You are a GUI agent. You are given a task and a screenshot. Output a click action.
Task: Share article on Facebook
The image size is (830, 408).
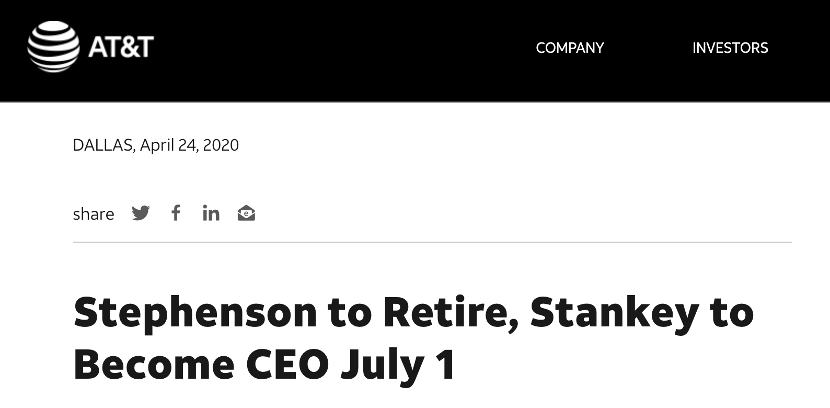[175, 213]
